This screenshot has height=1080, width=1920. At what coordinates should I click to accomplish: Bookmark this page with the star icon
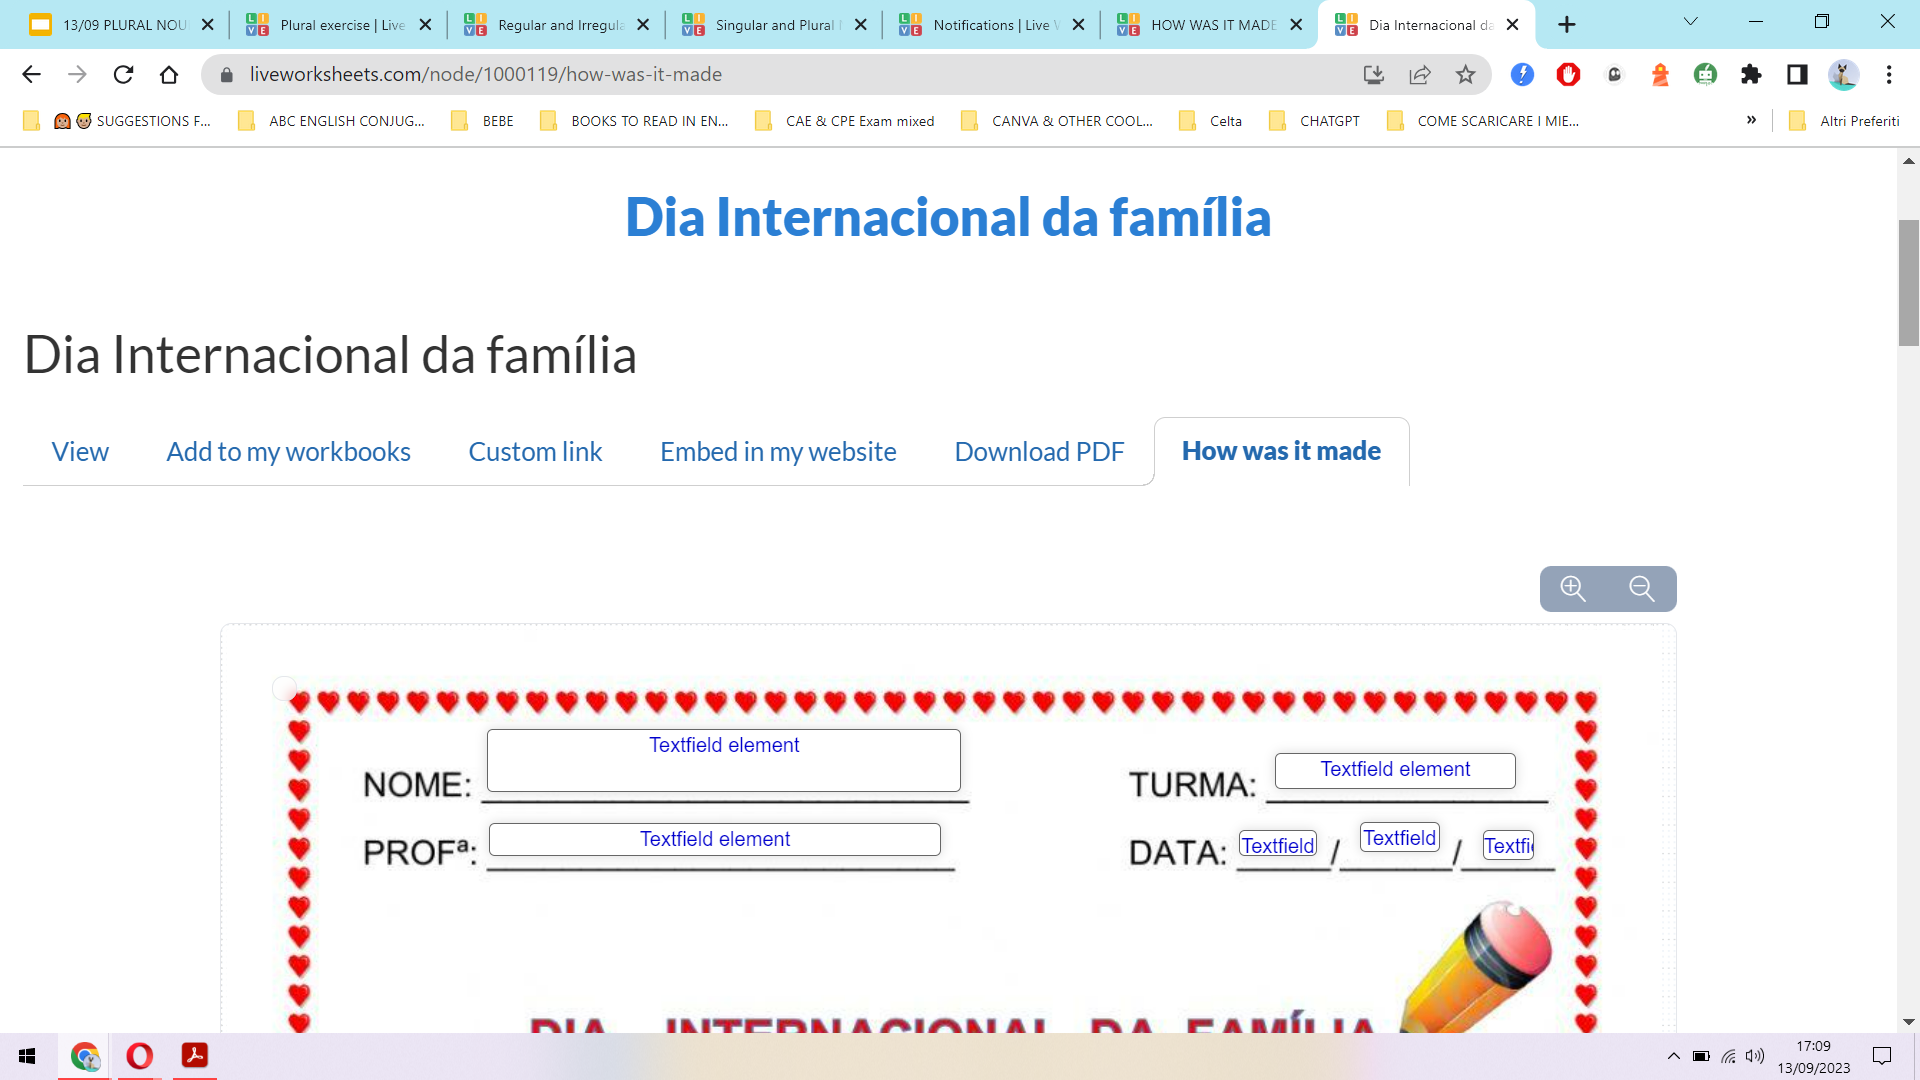coord(1465,74)
